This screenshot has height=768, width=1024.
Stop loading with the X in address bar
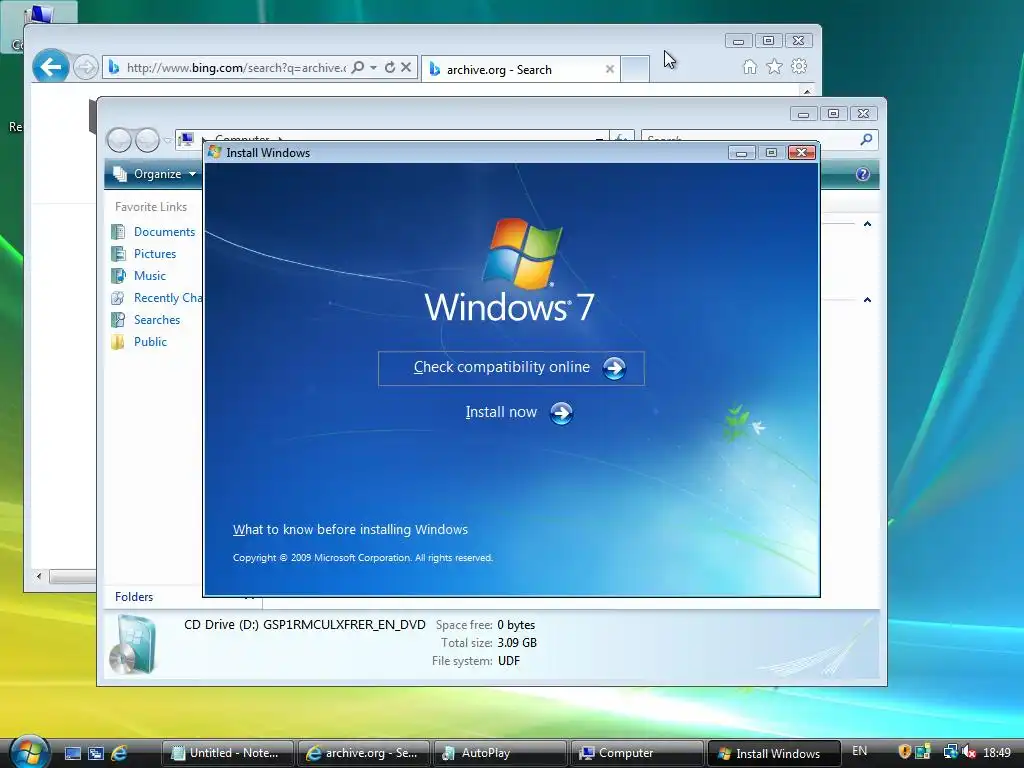[x=406, y=67]
